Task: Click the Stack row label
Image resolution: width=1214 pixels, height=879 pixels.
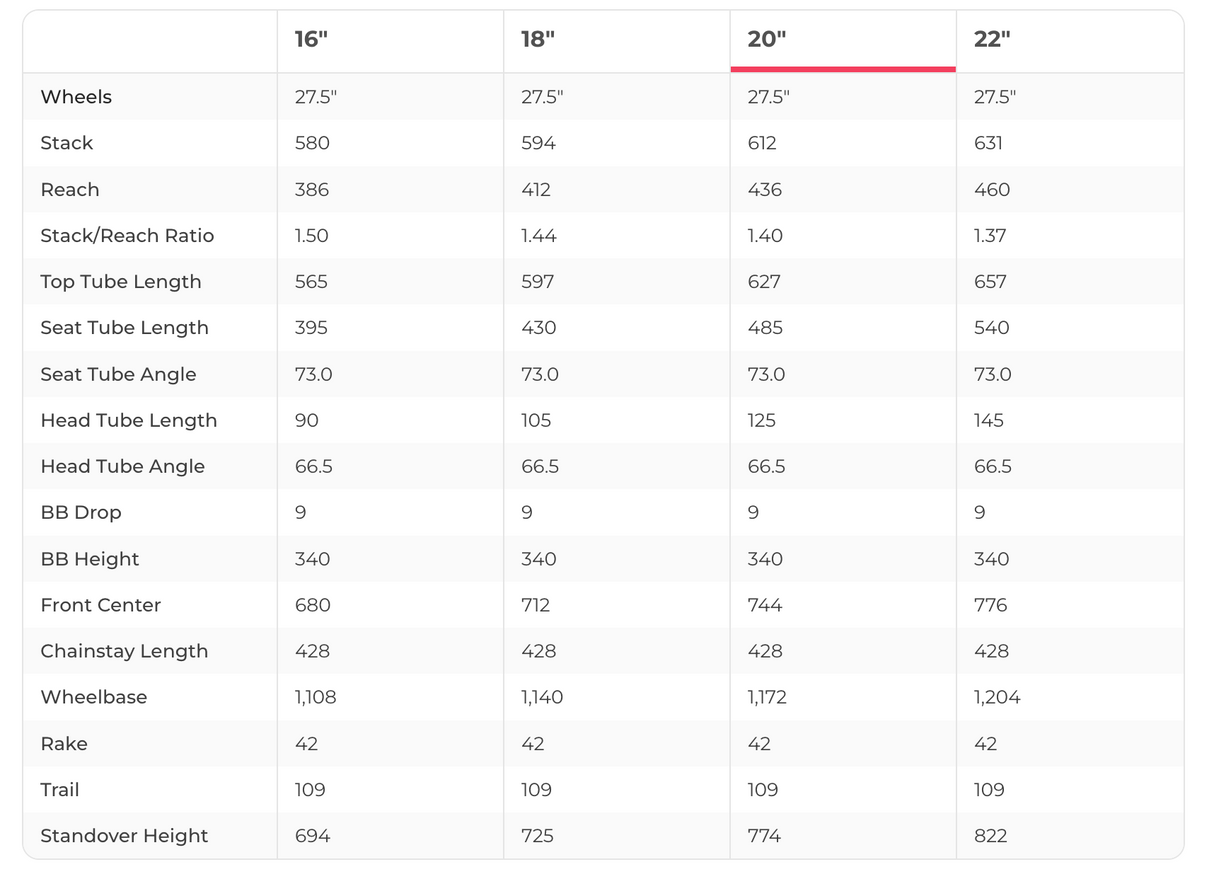Action: point(67,143)
